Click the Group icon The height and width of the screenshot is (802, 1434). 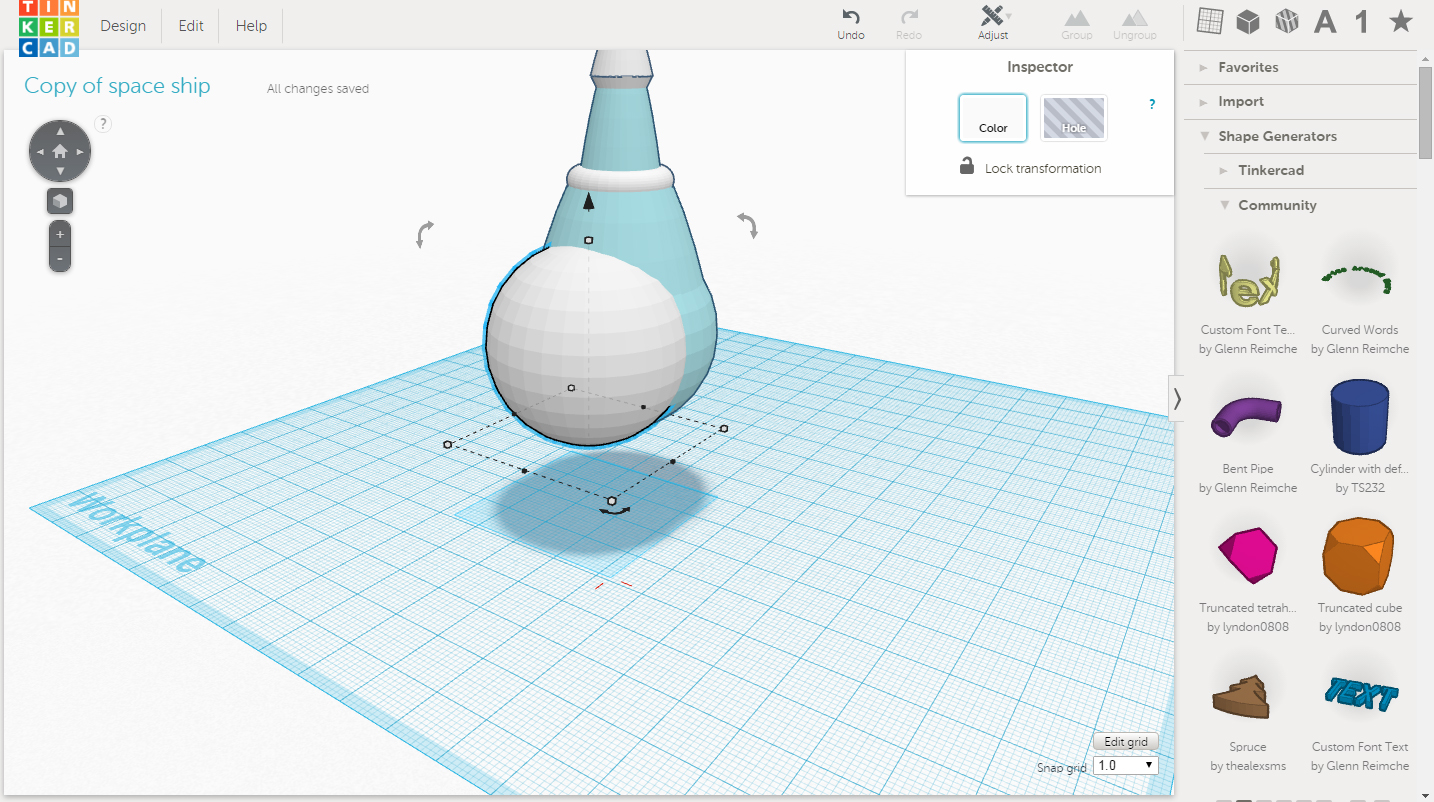(1076, 25)
